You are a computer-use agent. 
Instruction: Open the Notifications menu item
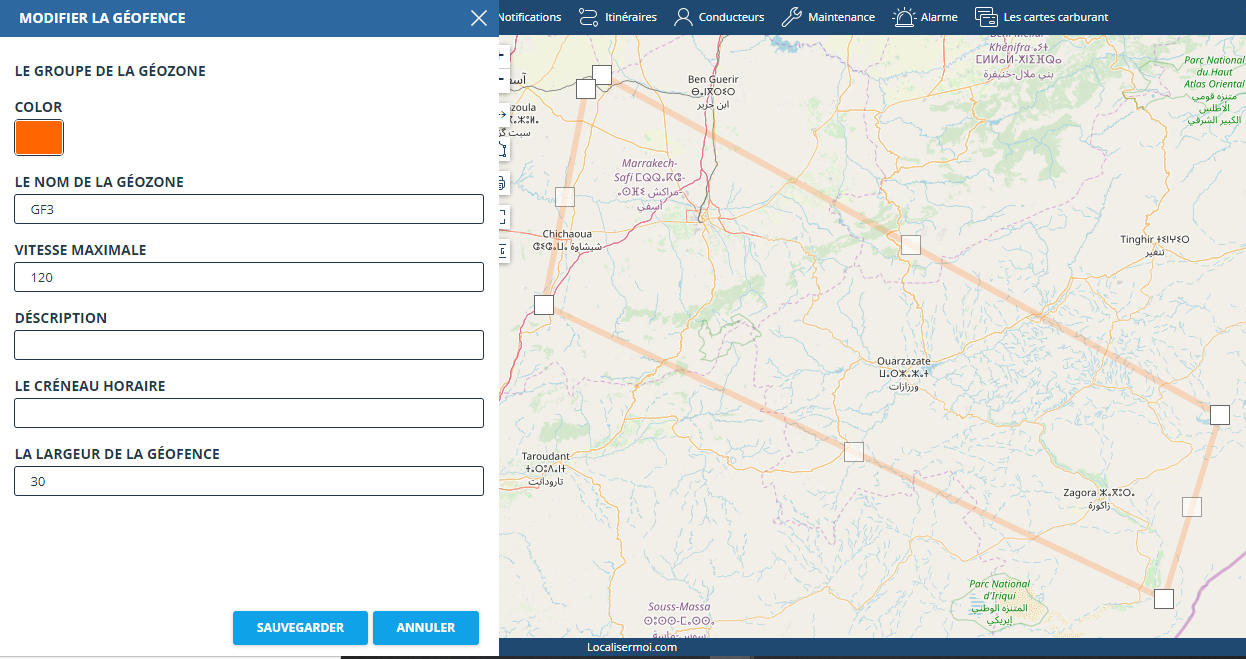pos(529,17)
